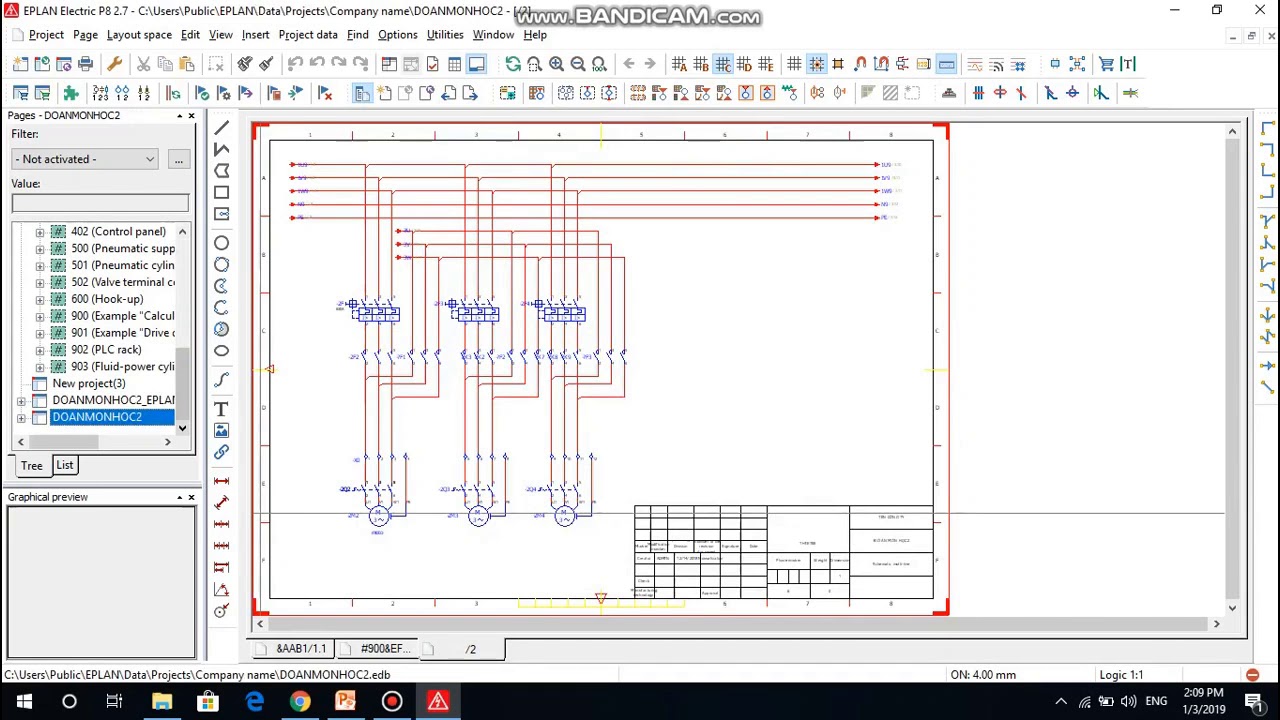The height and width of the screenshot is (720, 1280).
Task: Click the Zoom in magnifier icon
Action: pos(556,64)
